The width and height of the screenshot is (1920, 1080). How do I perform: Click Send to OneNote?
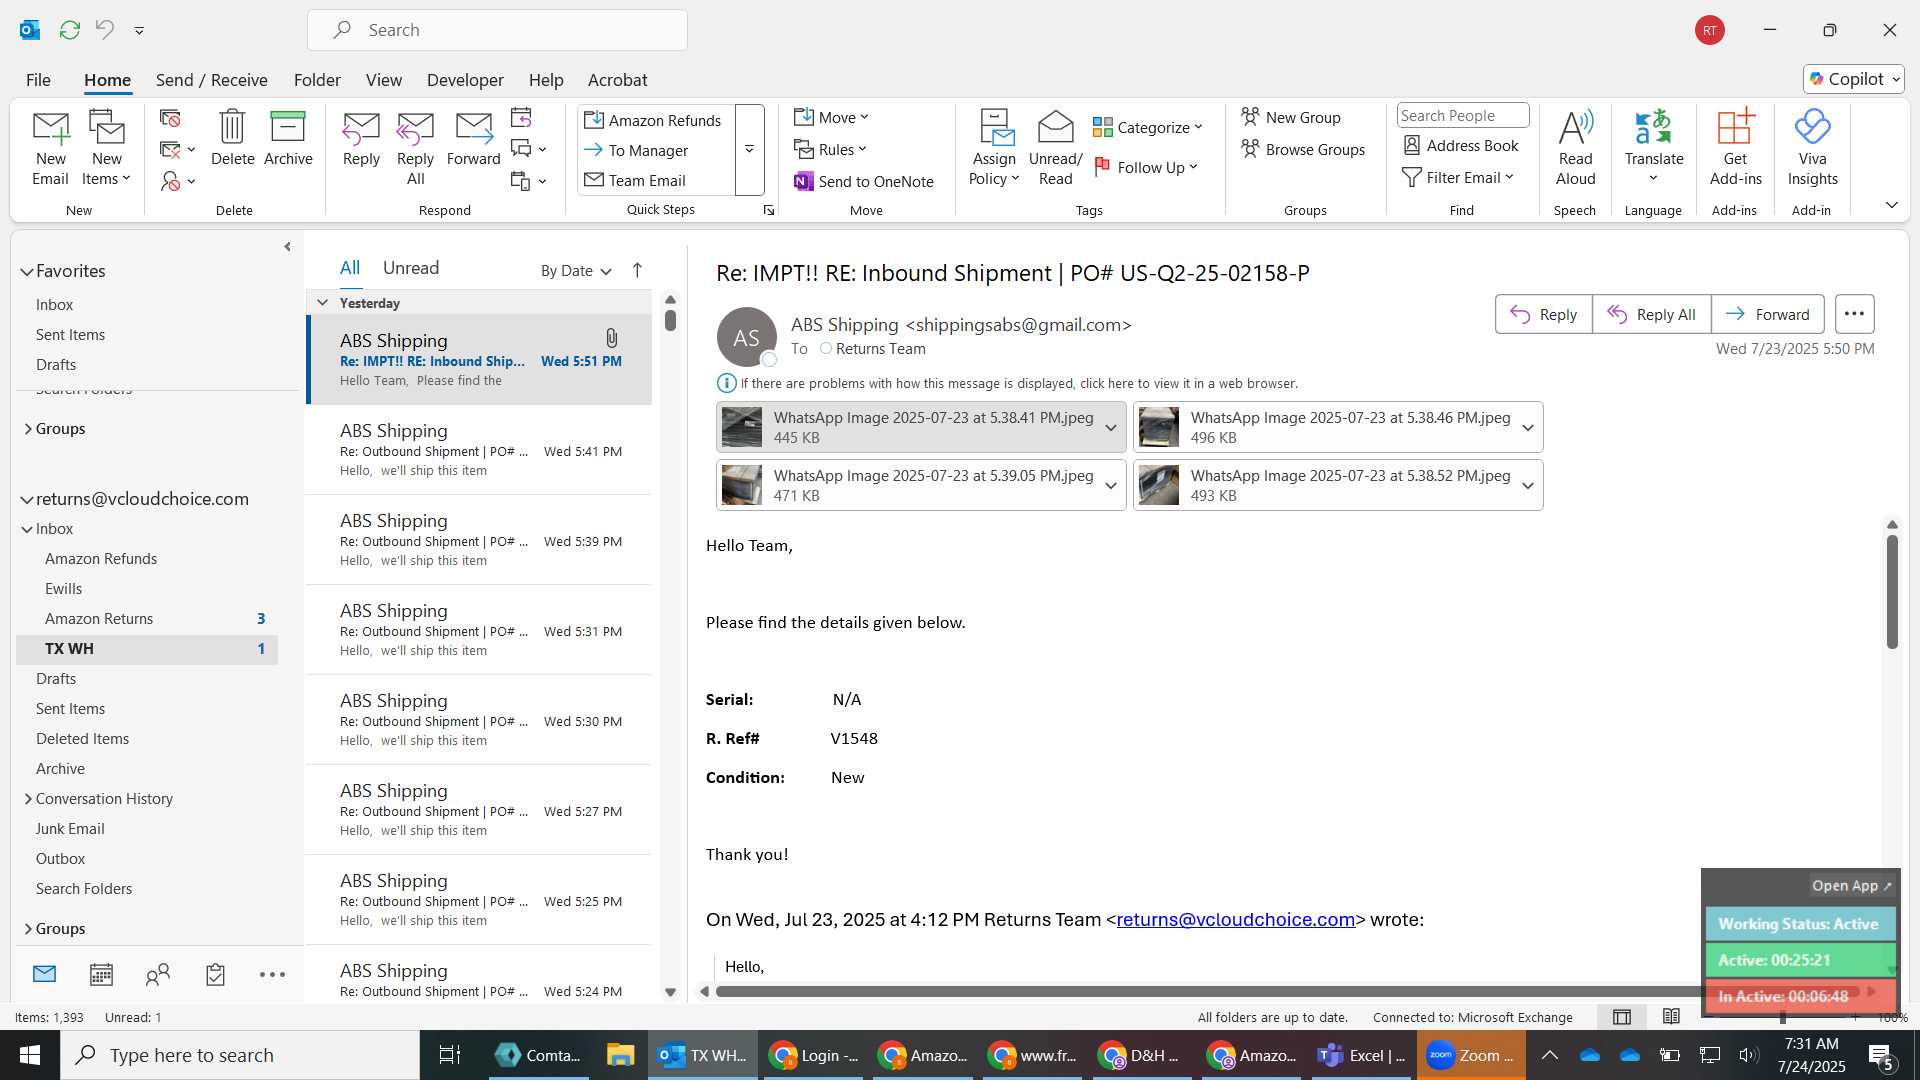pyautogui.click(x=864, y=181)
